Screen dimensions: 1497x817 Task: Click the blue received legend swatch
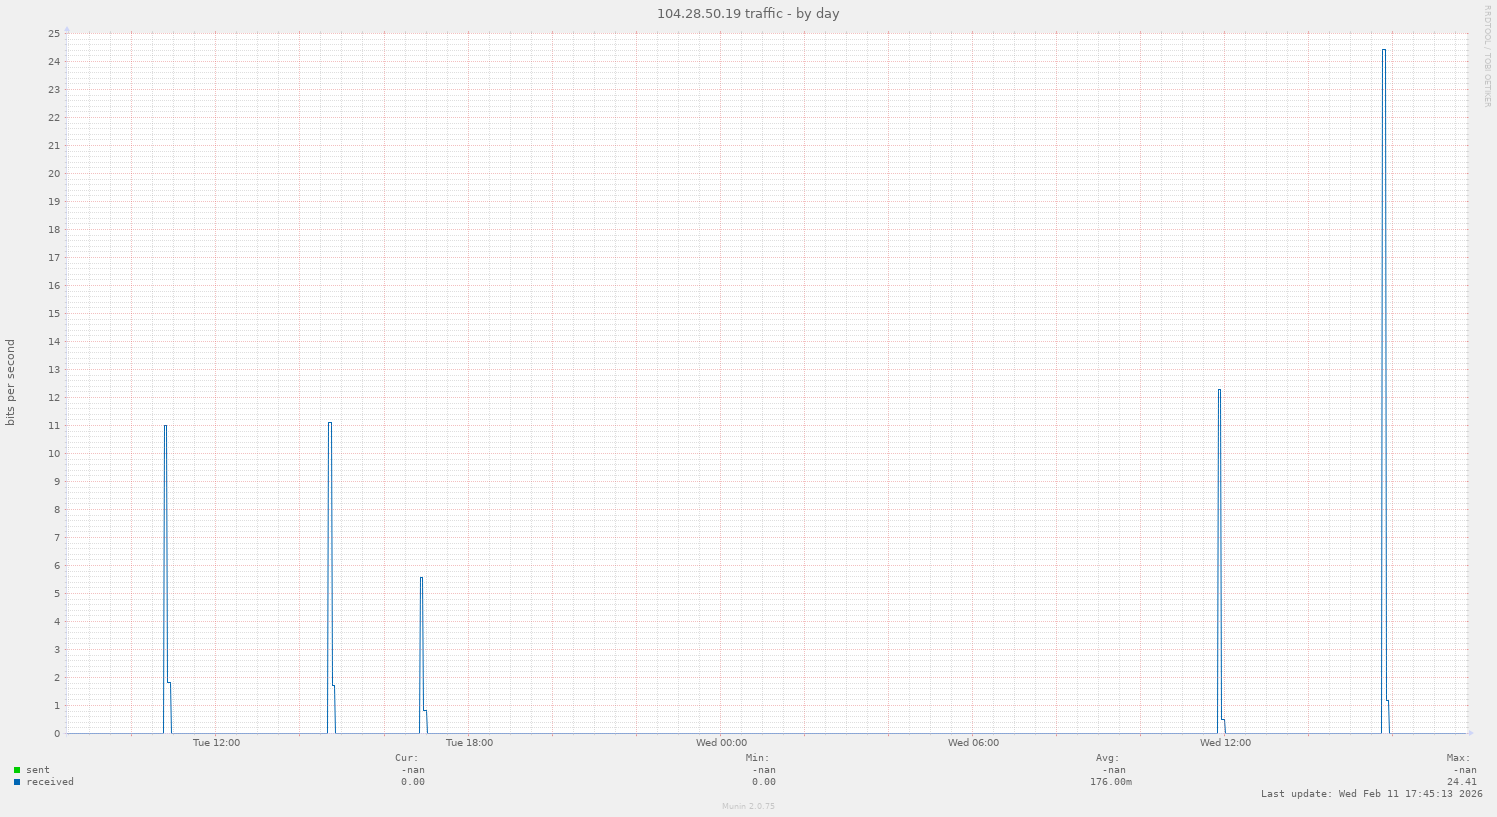point(17,782)
